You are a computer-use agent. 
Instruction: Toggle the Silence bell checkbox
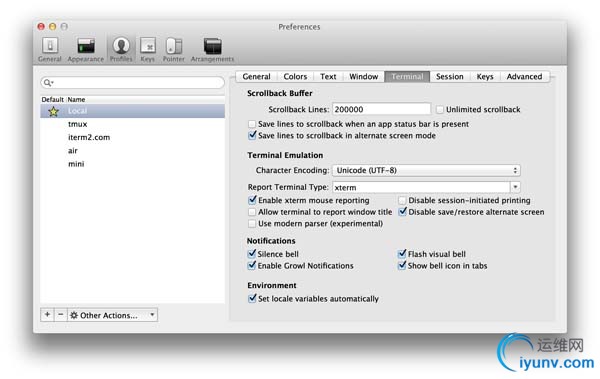(252, 253)
